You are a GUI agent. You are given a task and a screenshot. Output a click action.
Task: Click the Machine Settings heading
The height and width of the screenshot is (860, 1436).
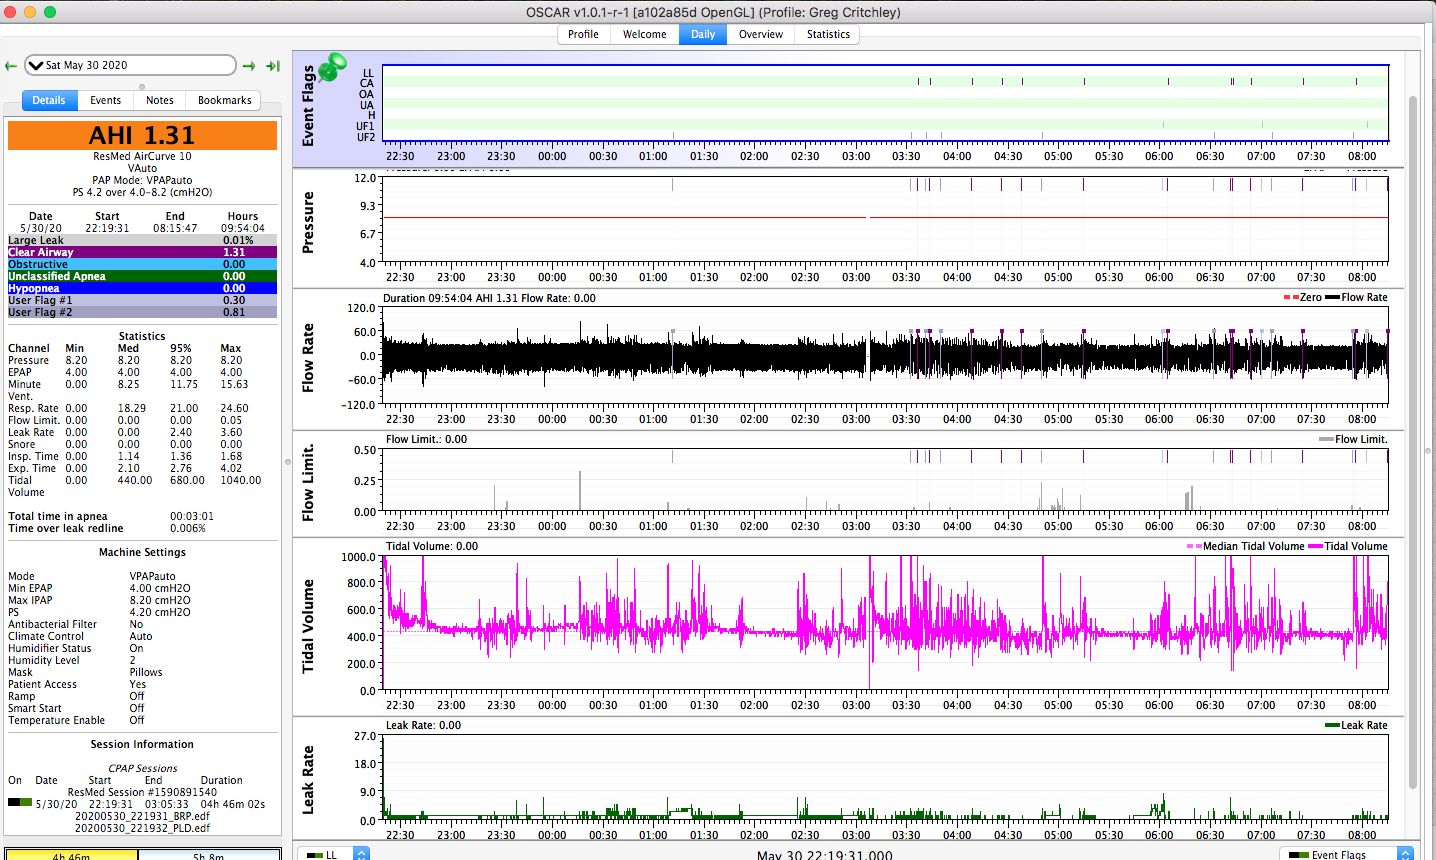142,552
